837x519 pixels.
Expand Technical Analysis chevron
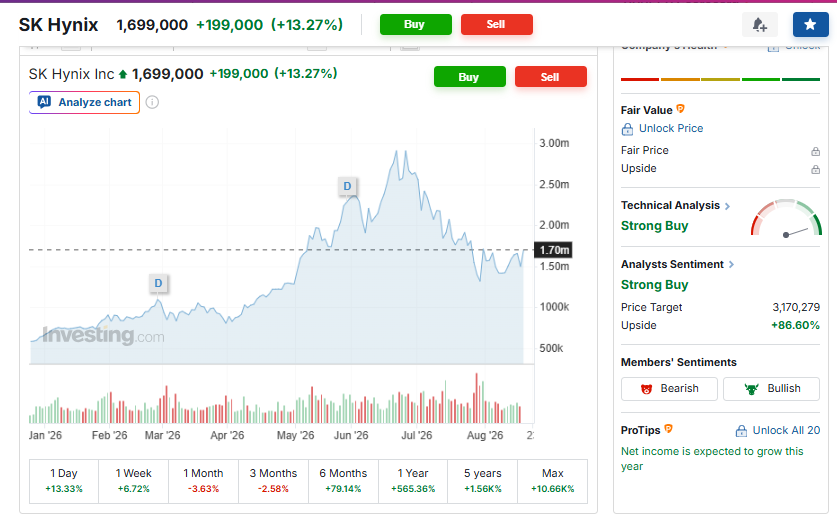coord(727,206)
